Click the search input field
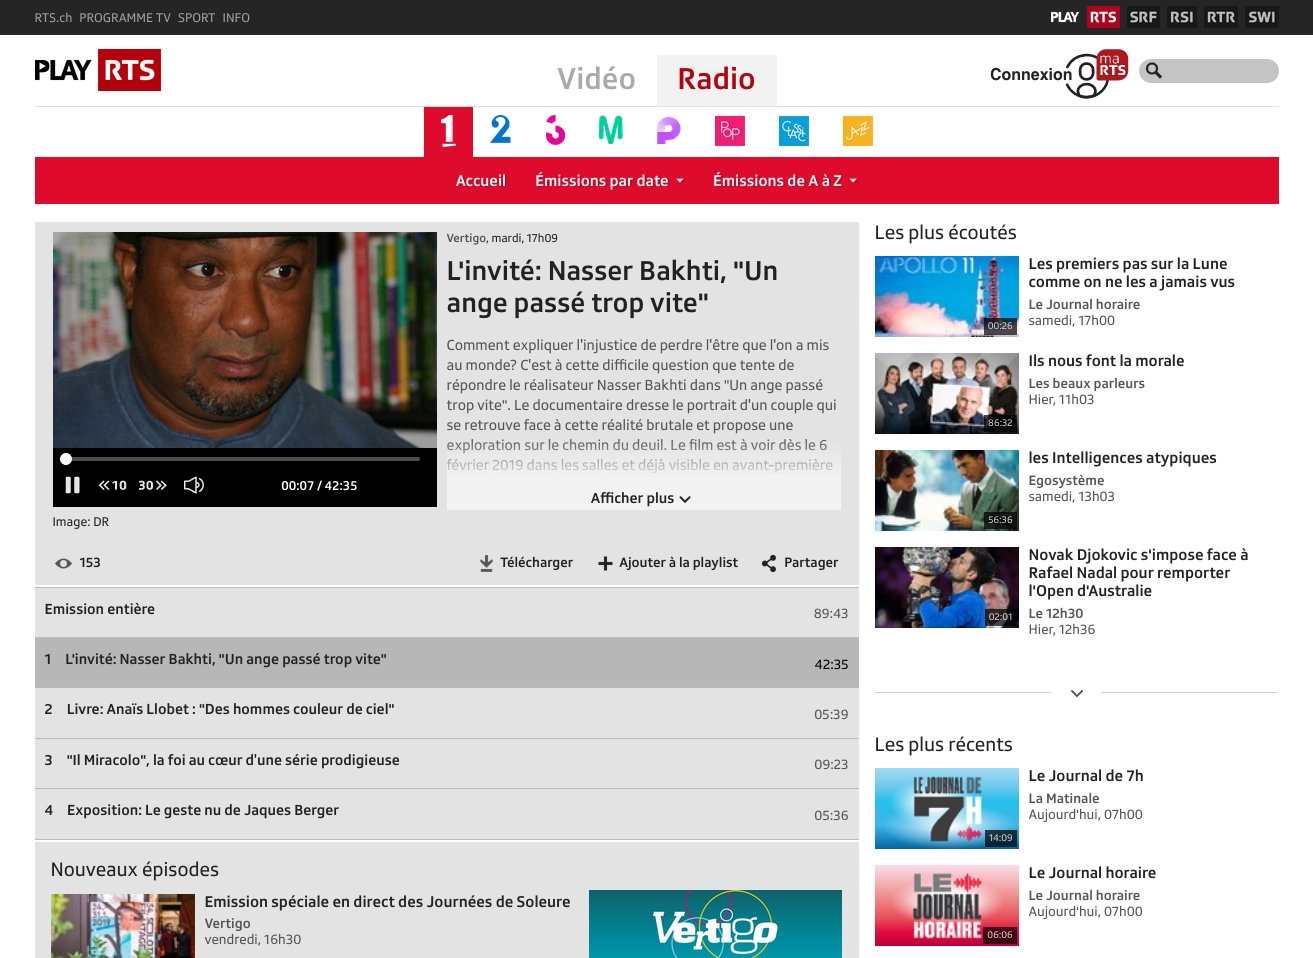This screenshot has width=1313, height=958. 1220,71
